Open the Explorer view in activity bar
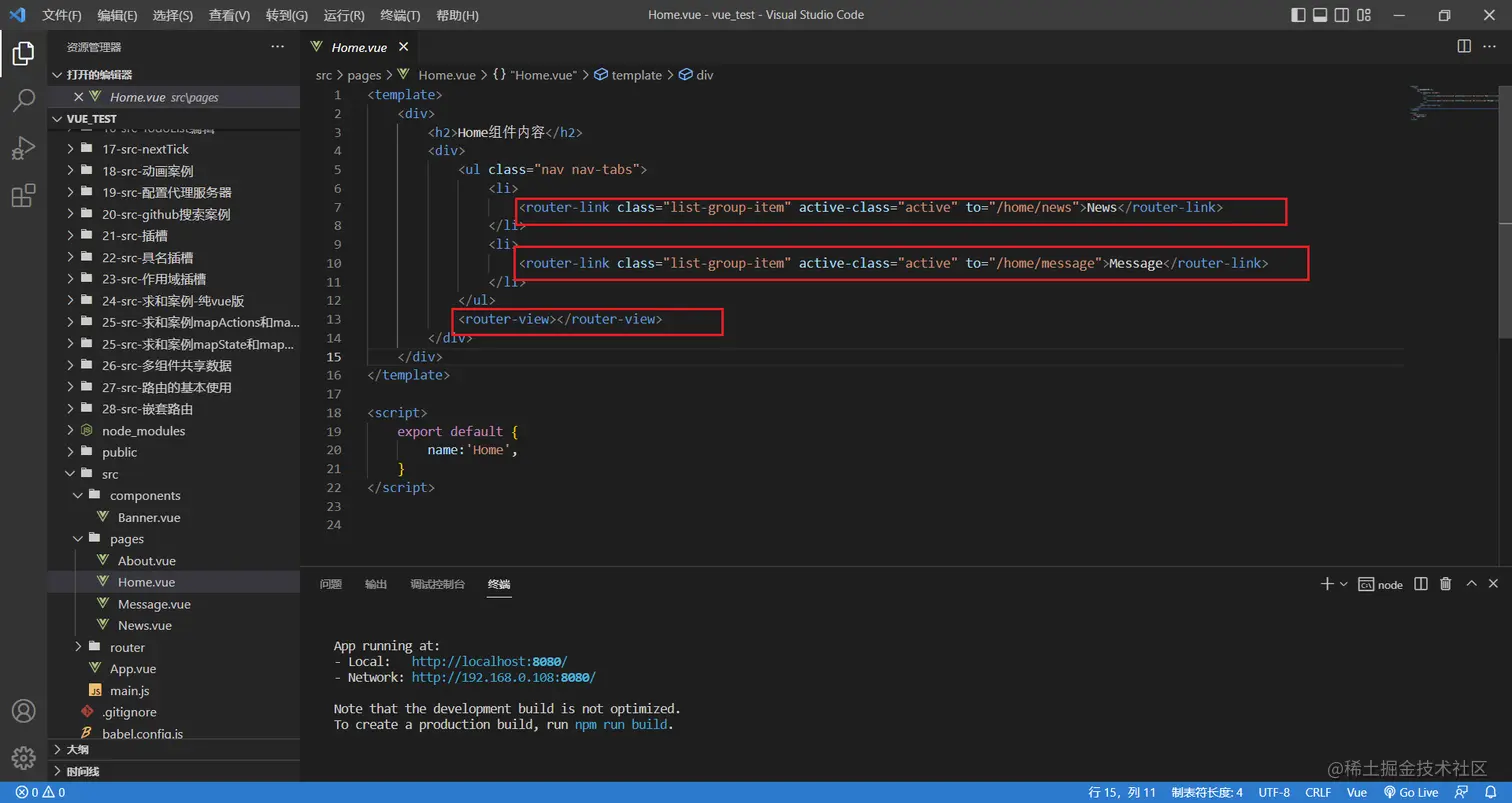Screen dimensions: 1512x803 pos(23,54)
